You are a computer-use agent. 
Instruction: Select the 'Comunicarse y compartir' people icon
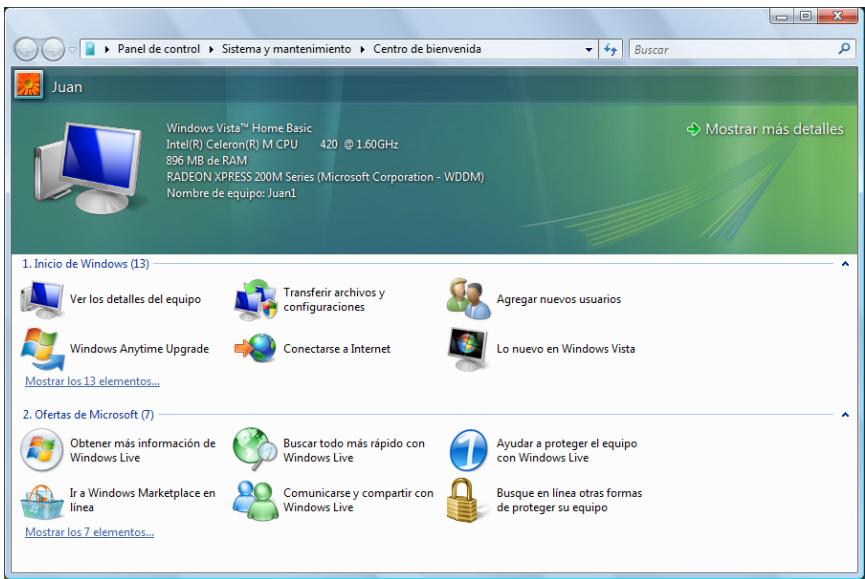tap(254, 500)
